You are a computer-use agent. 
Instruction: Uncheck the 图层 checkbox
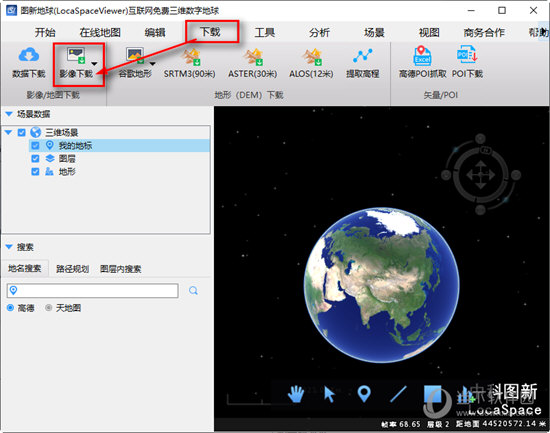pos(35,158)
